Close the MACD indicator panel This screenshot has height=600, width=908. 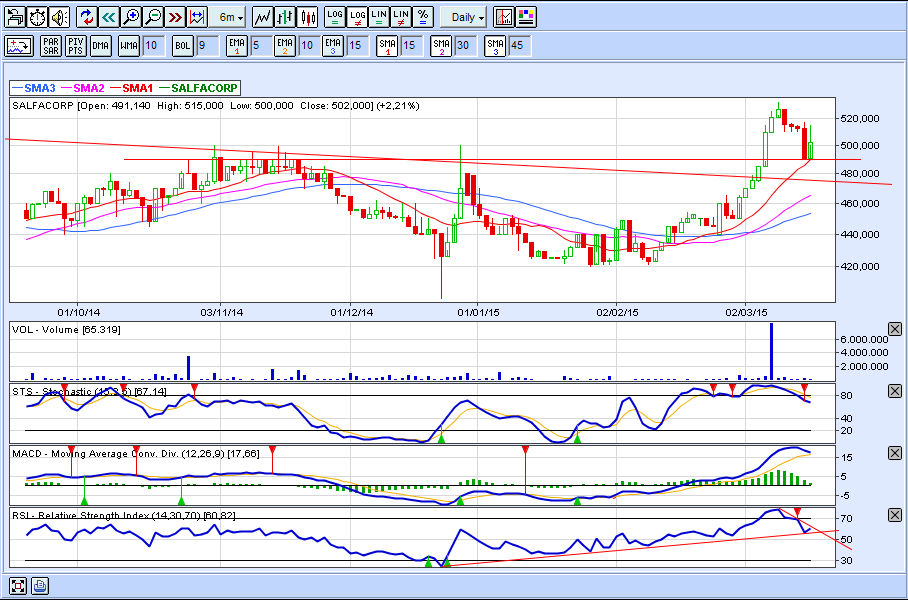pos(895,453)
